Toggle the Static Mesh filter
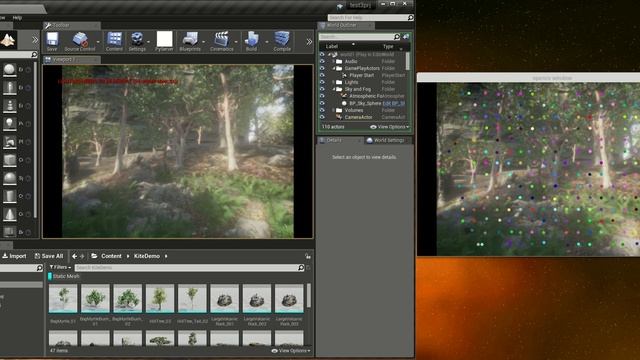 (x=64, y=276)
